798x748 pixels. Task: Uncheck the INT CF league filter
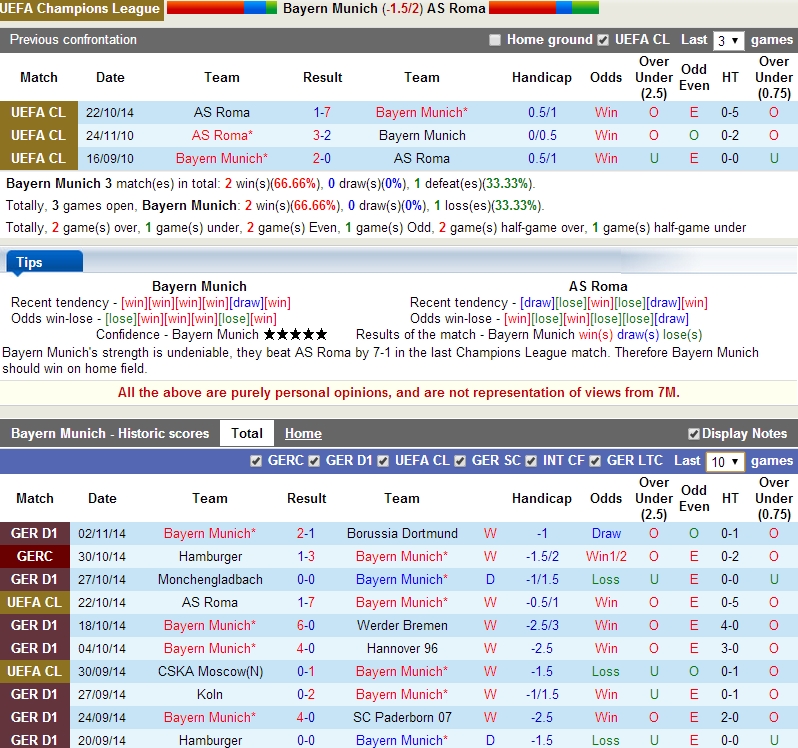[x=531, y=461]
